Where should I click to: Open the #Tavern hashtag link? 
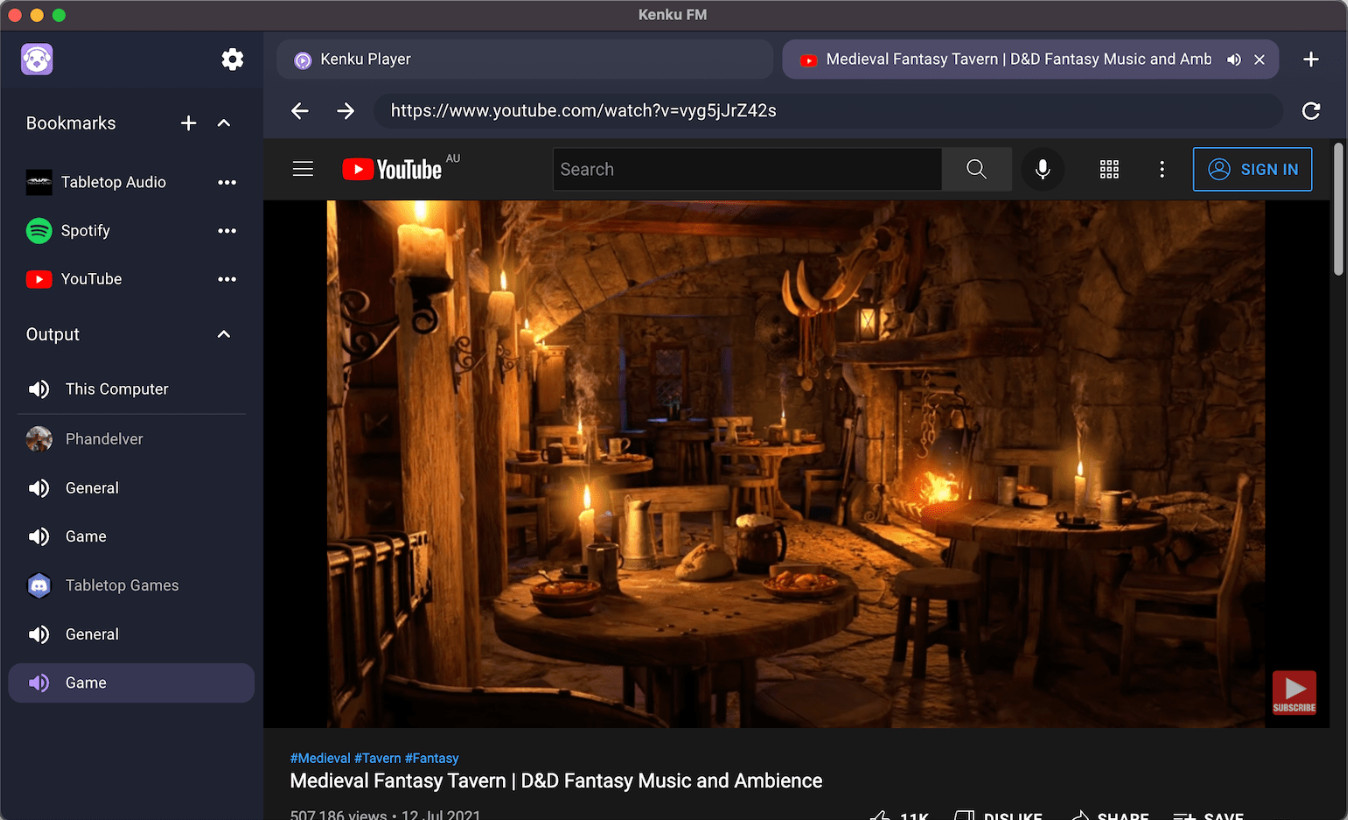coord(378,758)
